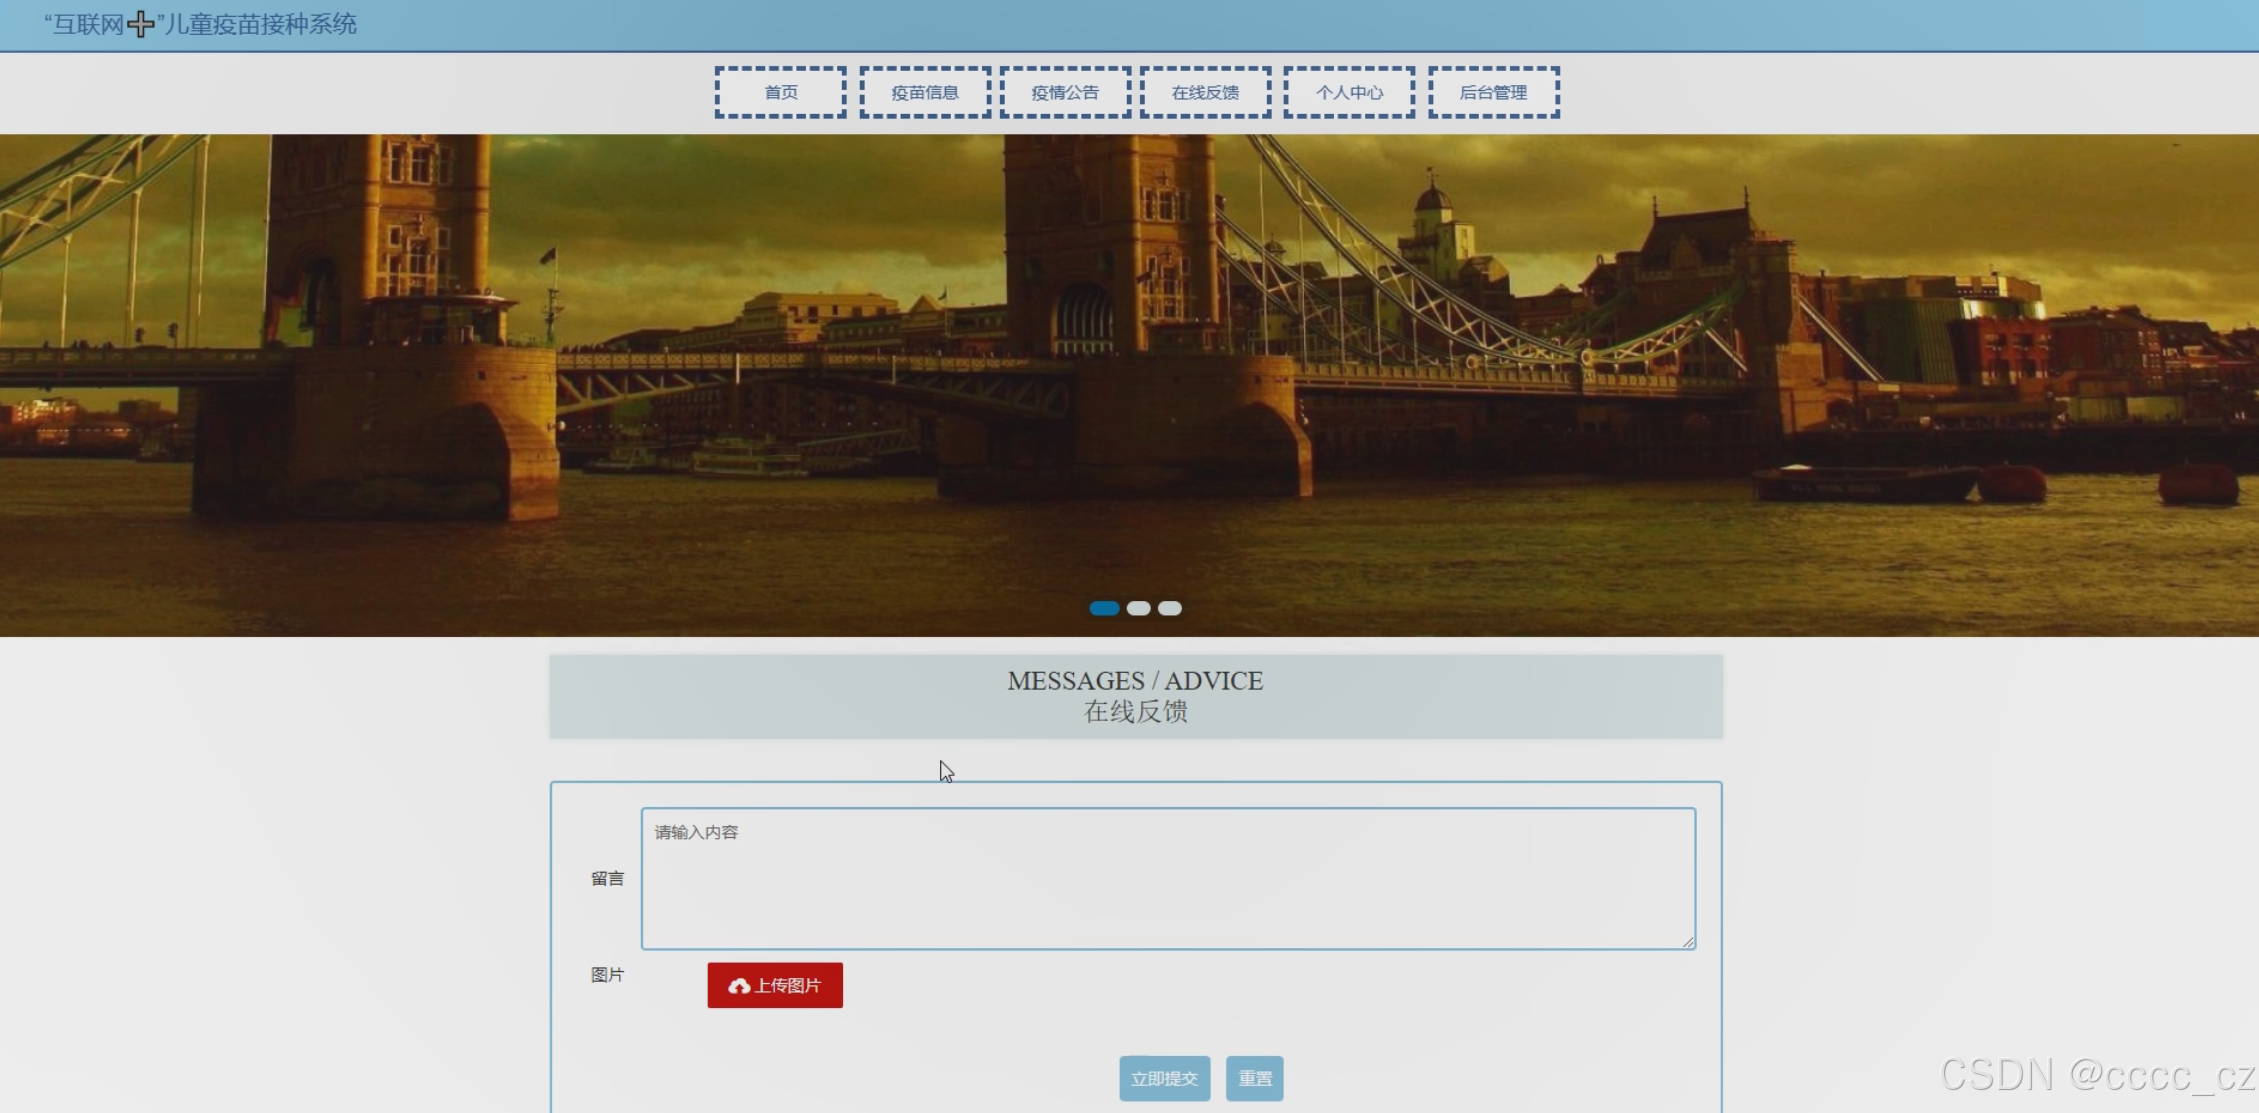Click the cloud upload icon
This screenshot has width=2259, height=1113.
(739, 986)
